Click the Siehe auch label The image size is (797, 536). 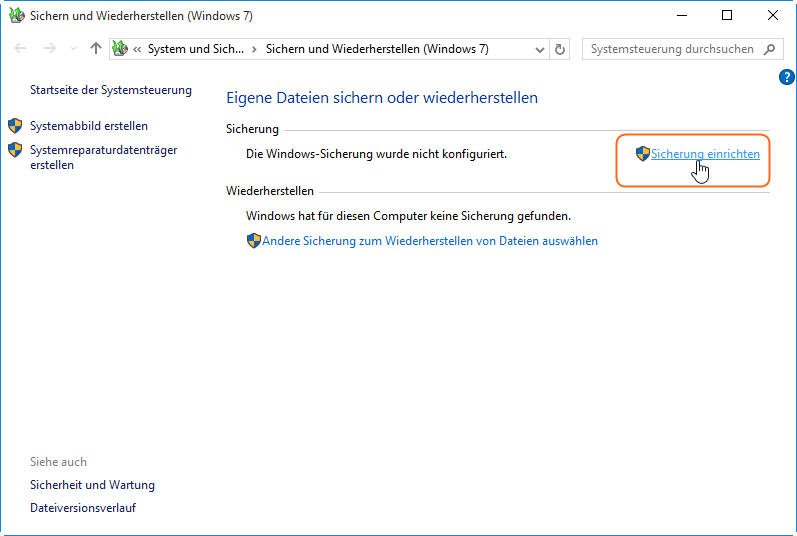(58, 462)
